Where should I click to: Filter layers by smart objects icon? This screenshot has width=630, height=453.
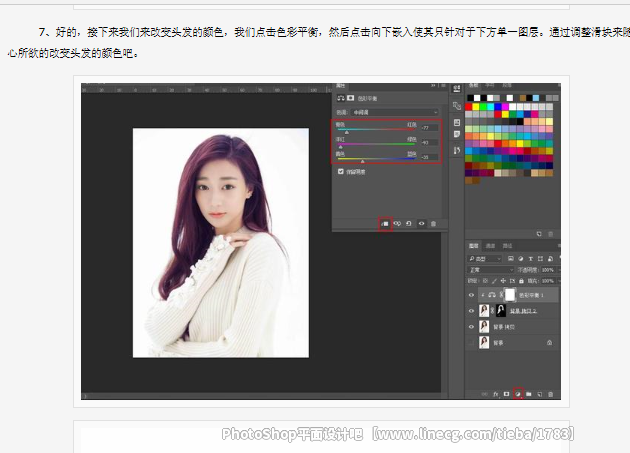point(550,258)
